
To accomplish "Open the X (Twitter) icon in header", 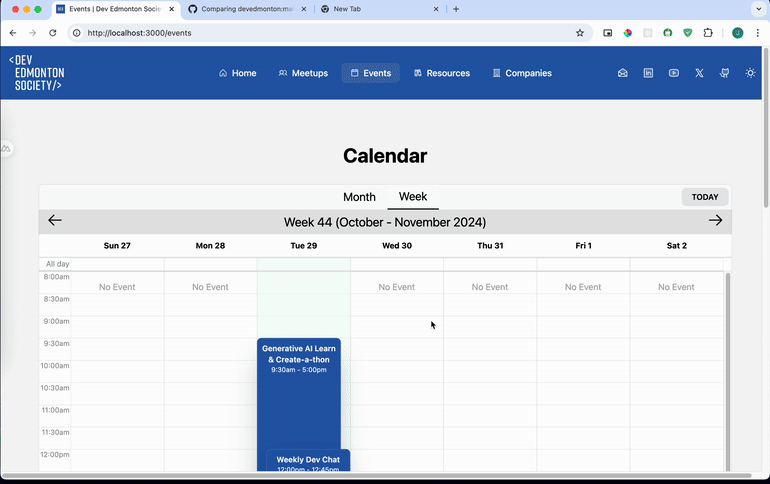I will tap(699, 73).
